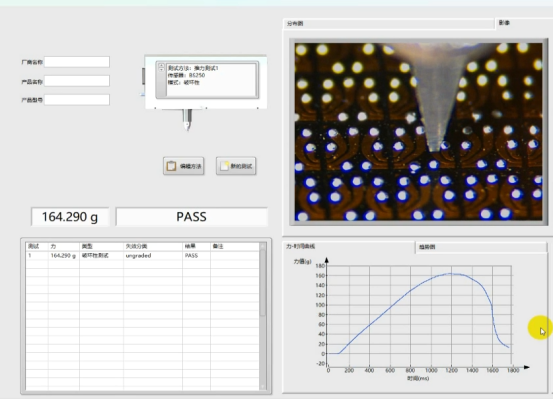The width and height of the screenshot is (554, 400).
Task: Select test row 1 with 164.290 g
Action: pyautogui.click(x=143, y=255)
